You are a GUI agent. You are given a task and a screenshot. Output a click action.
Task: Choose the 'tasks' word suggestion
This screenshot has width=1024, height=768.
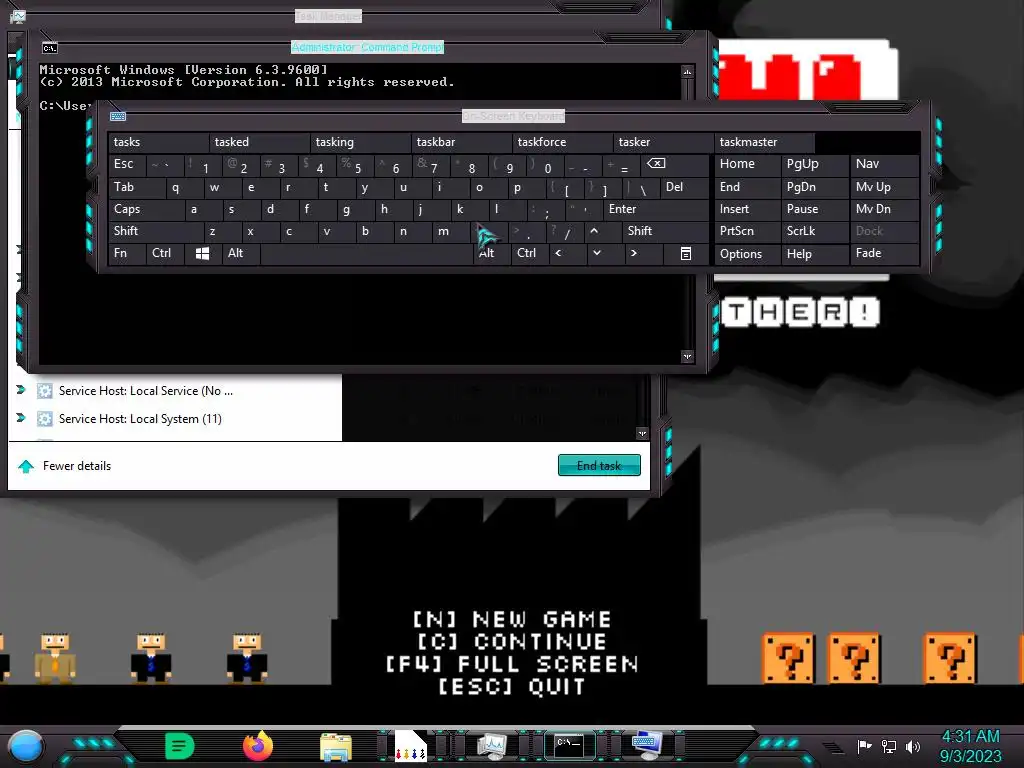(x=159, y=142)
